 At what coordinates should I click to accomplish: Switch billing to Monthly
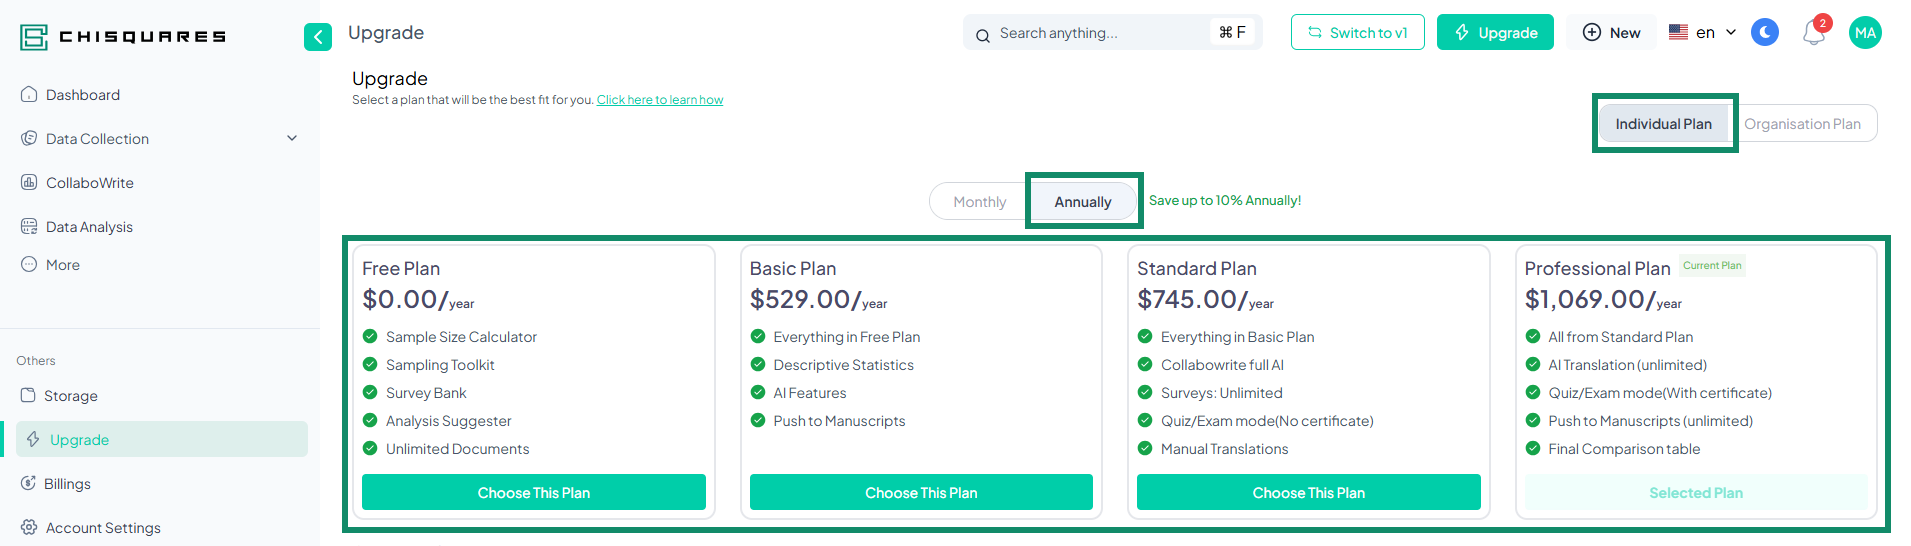coord(979,202)
